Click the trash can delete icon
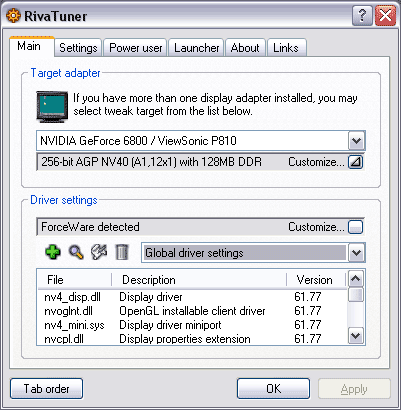 pyautogui.click(x=121, y=252)
